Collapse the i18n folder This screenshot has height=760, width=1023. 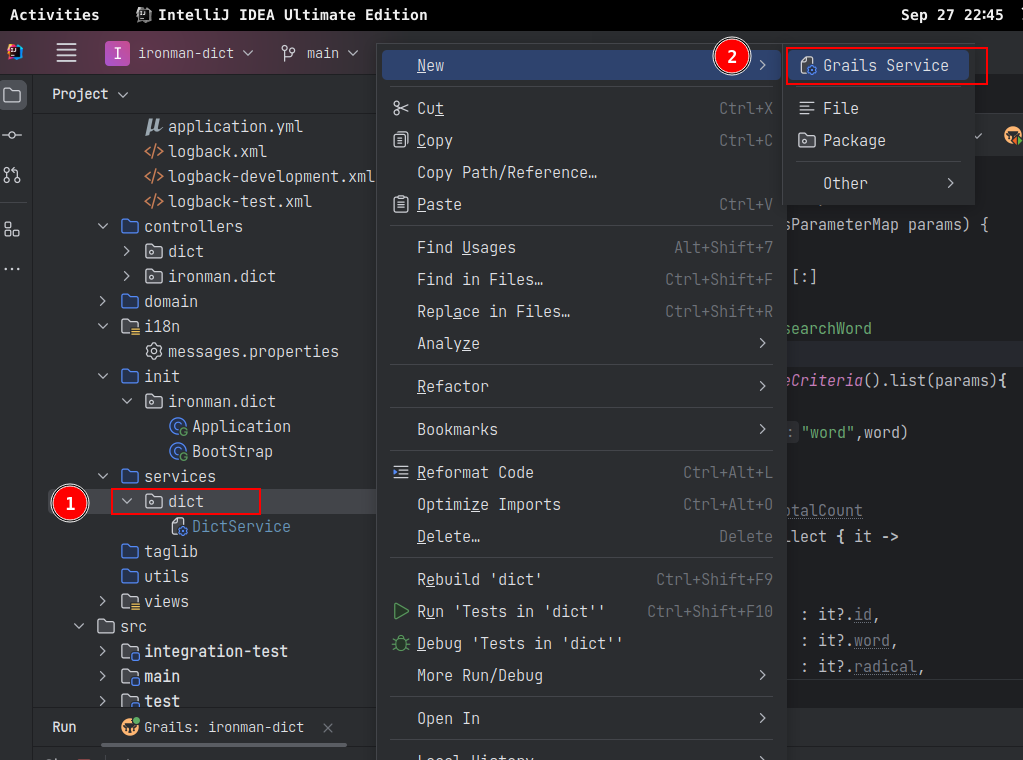(x=103, y=326)
